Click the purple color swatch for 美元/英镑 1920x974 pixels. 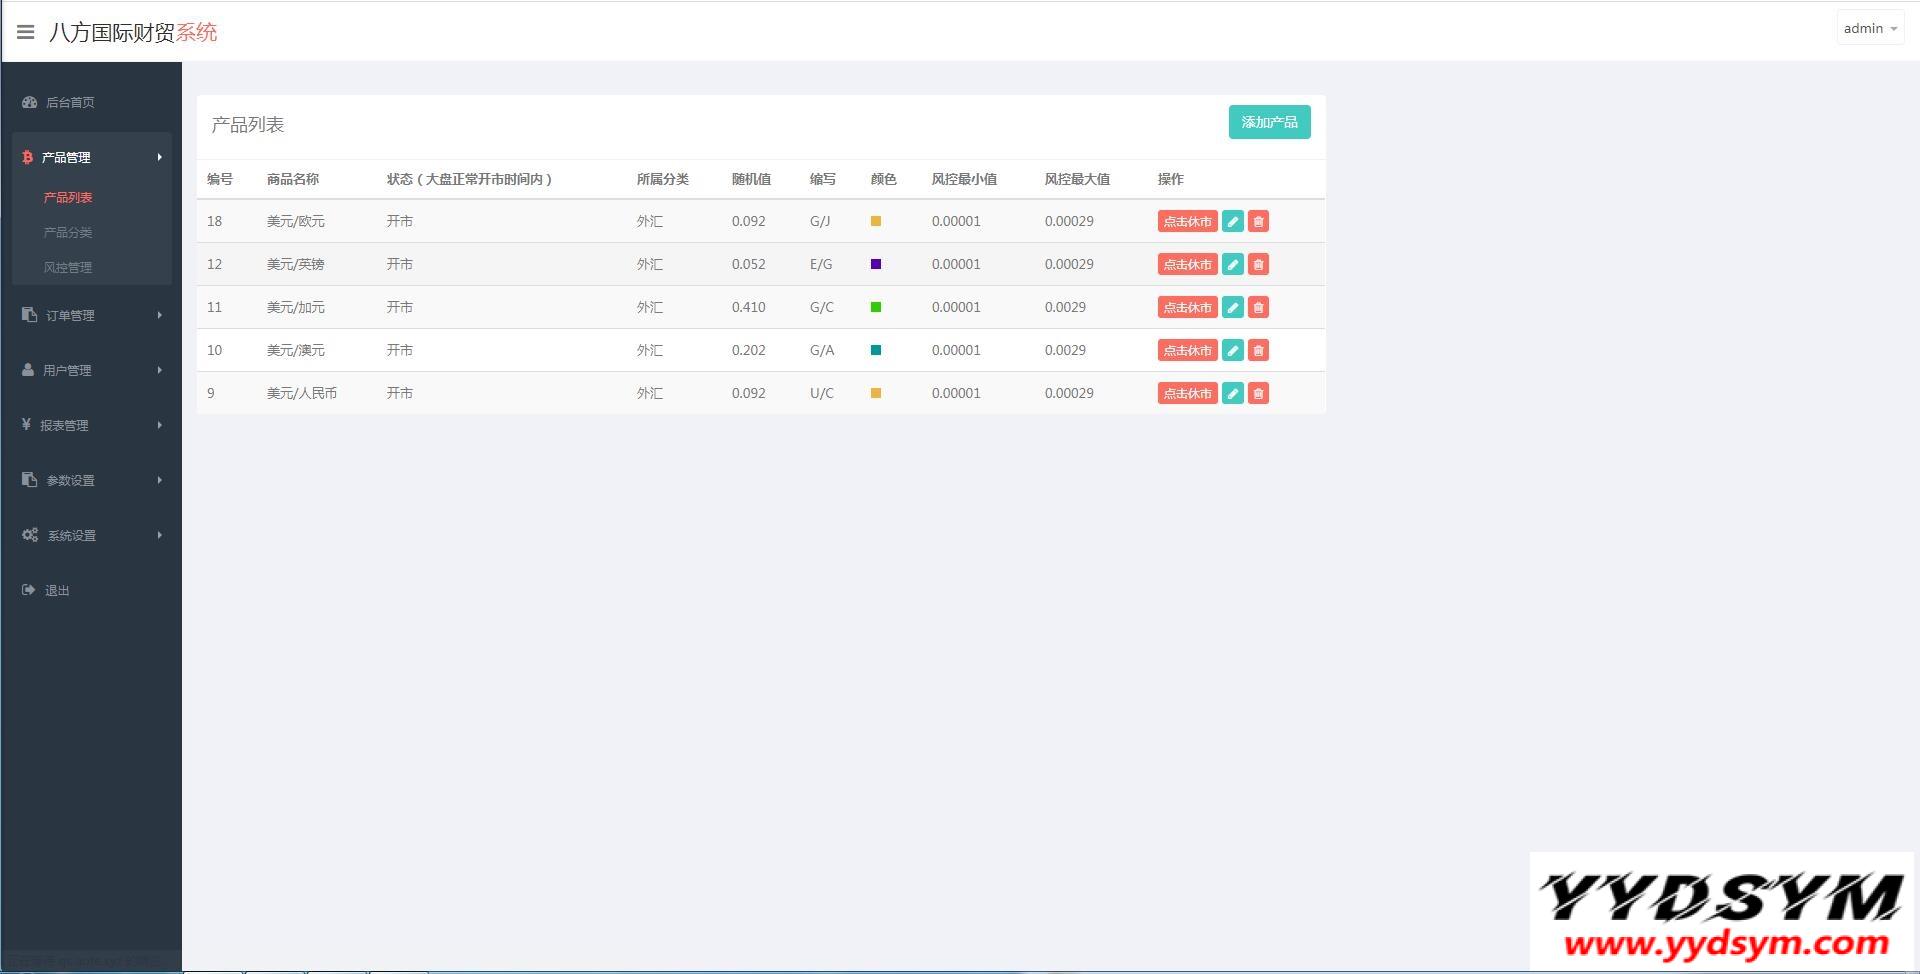876,264
